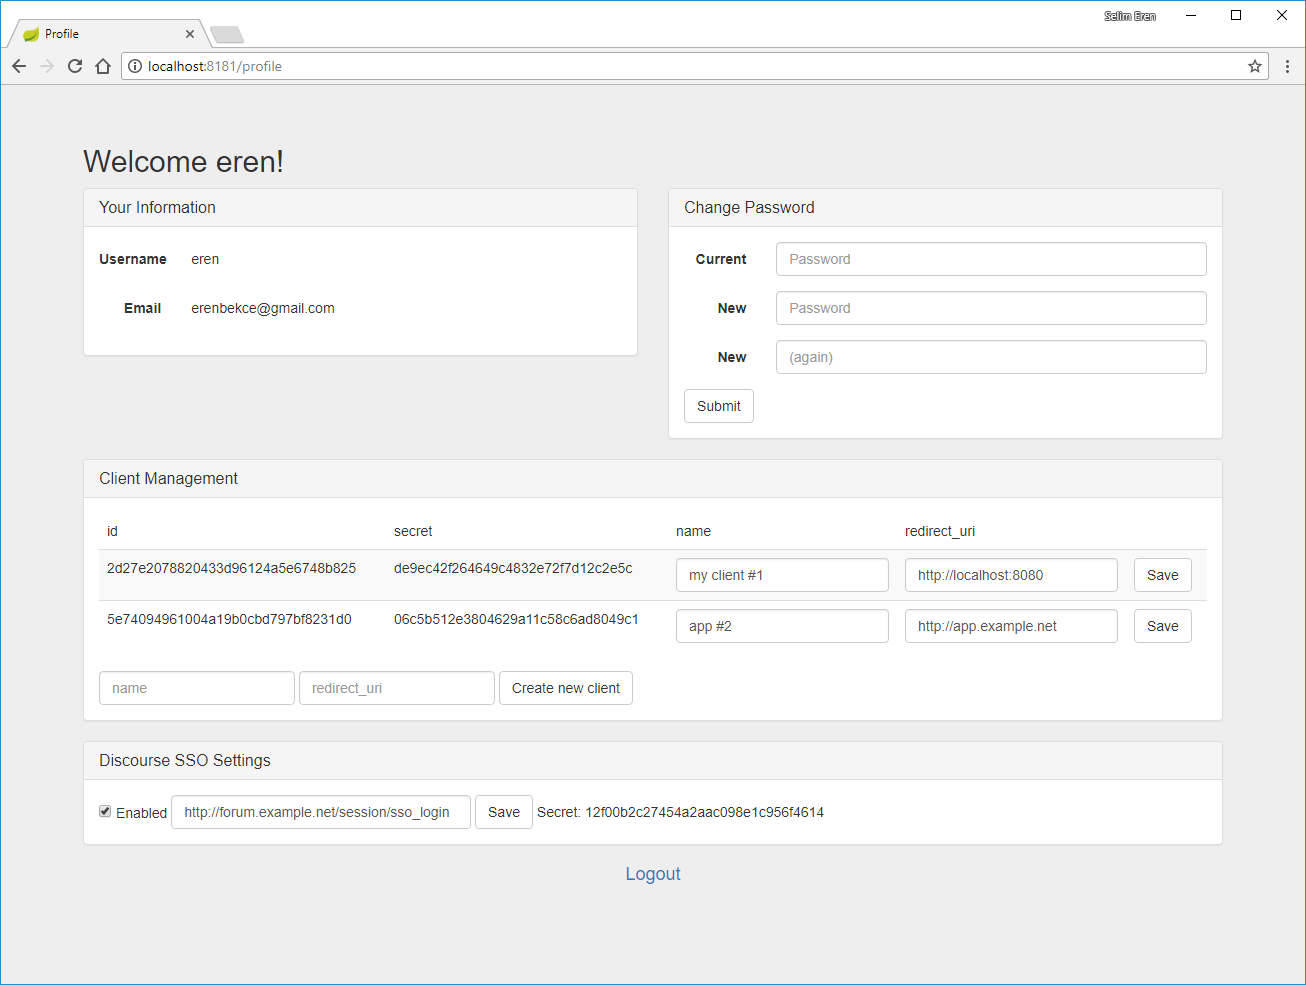Click the redirect_uri column header
This screenshot has height=985, width=1306.
point(940,531)
